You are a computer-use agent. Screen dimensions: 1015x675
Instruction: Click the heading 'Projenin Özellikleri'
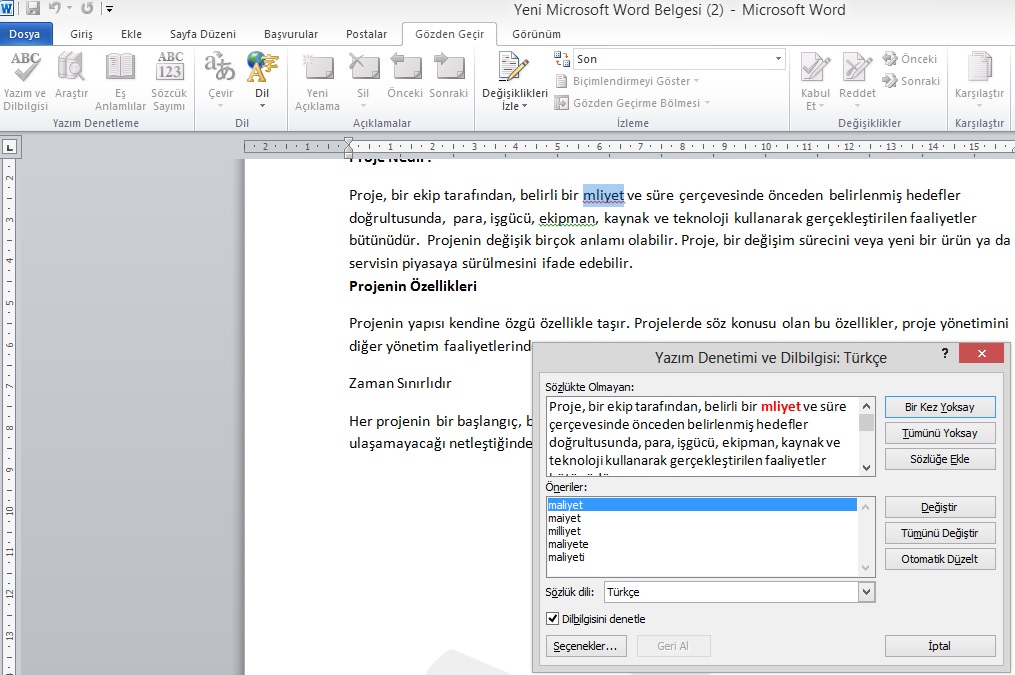413,286
